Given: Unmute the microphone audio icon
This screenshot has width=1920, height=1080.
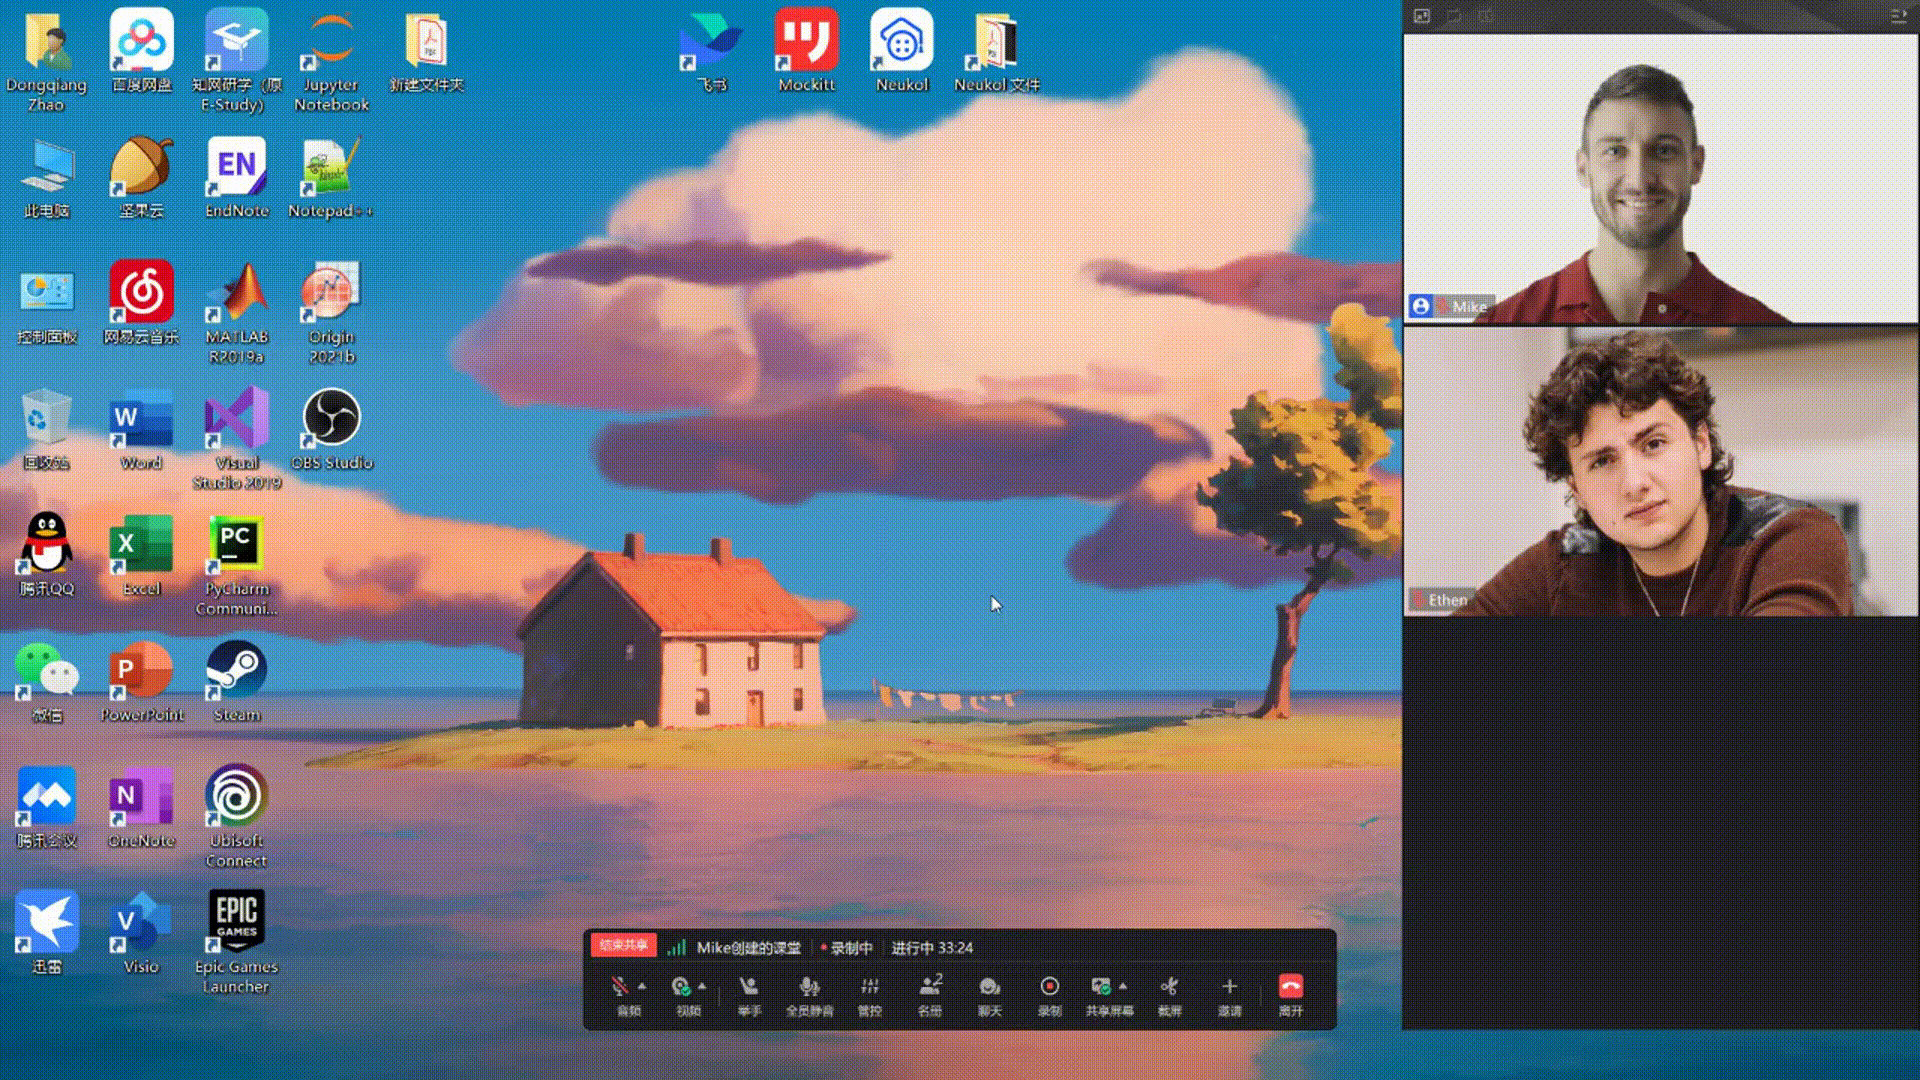Looking at the screenshot, I should click(x=620, y=987).
